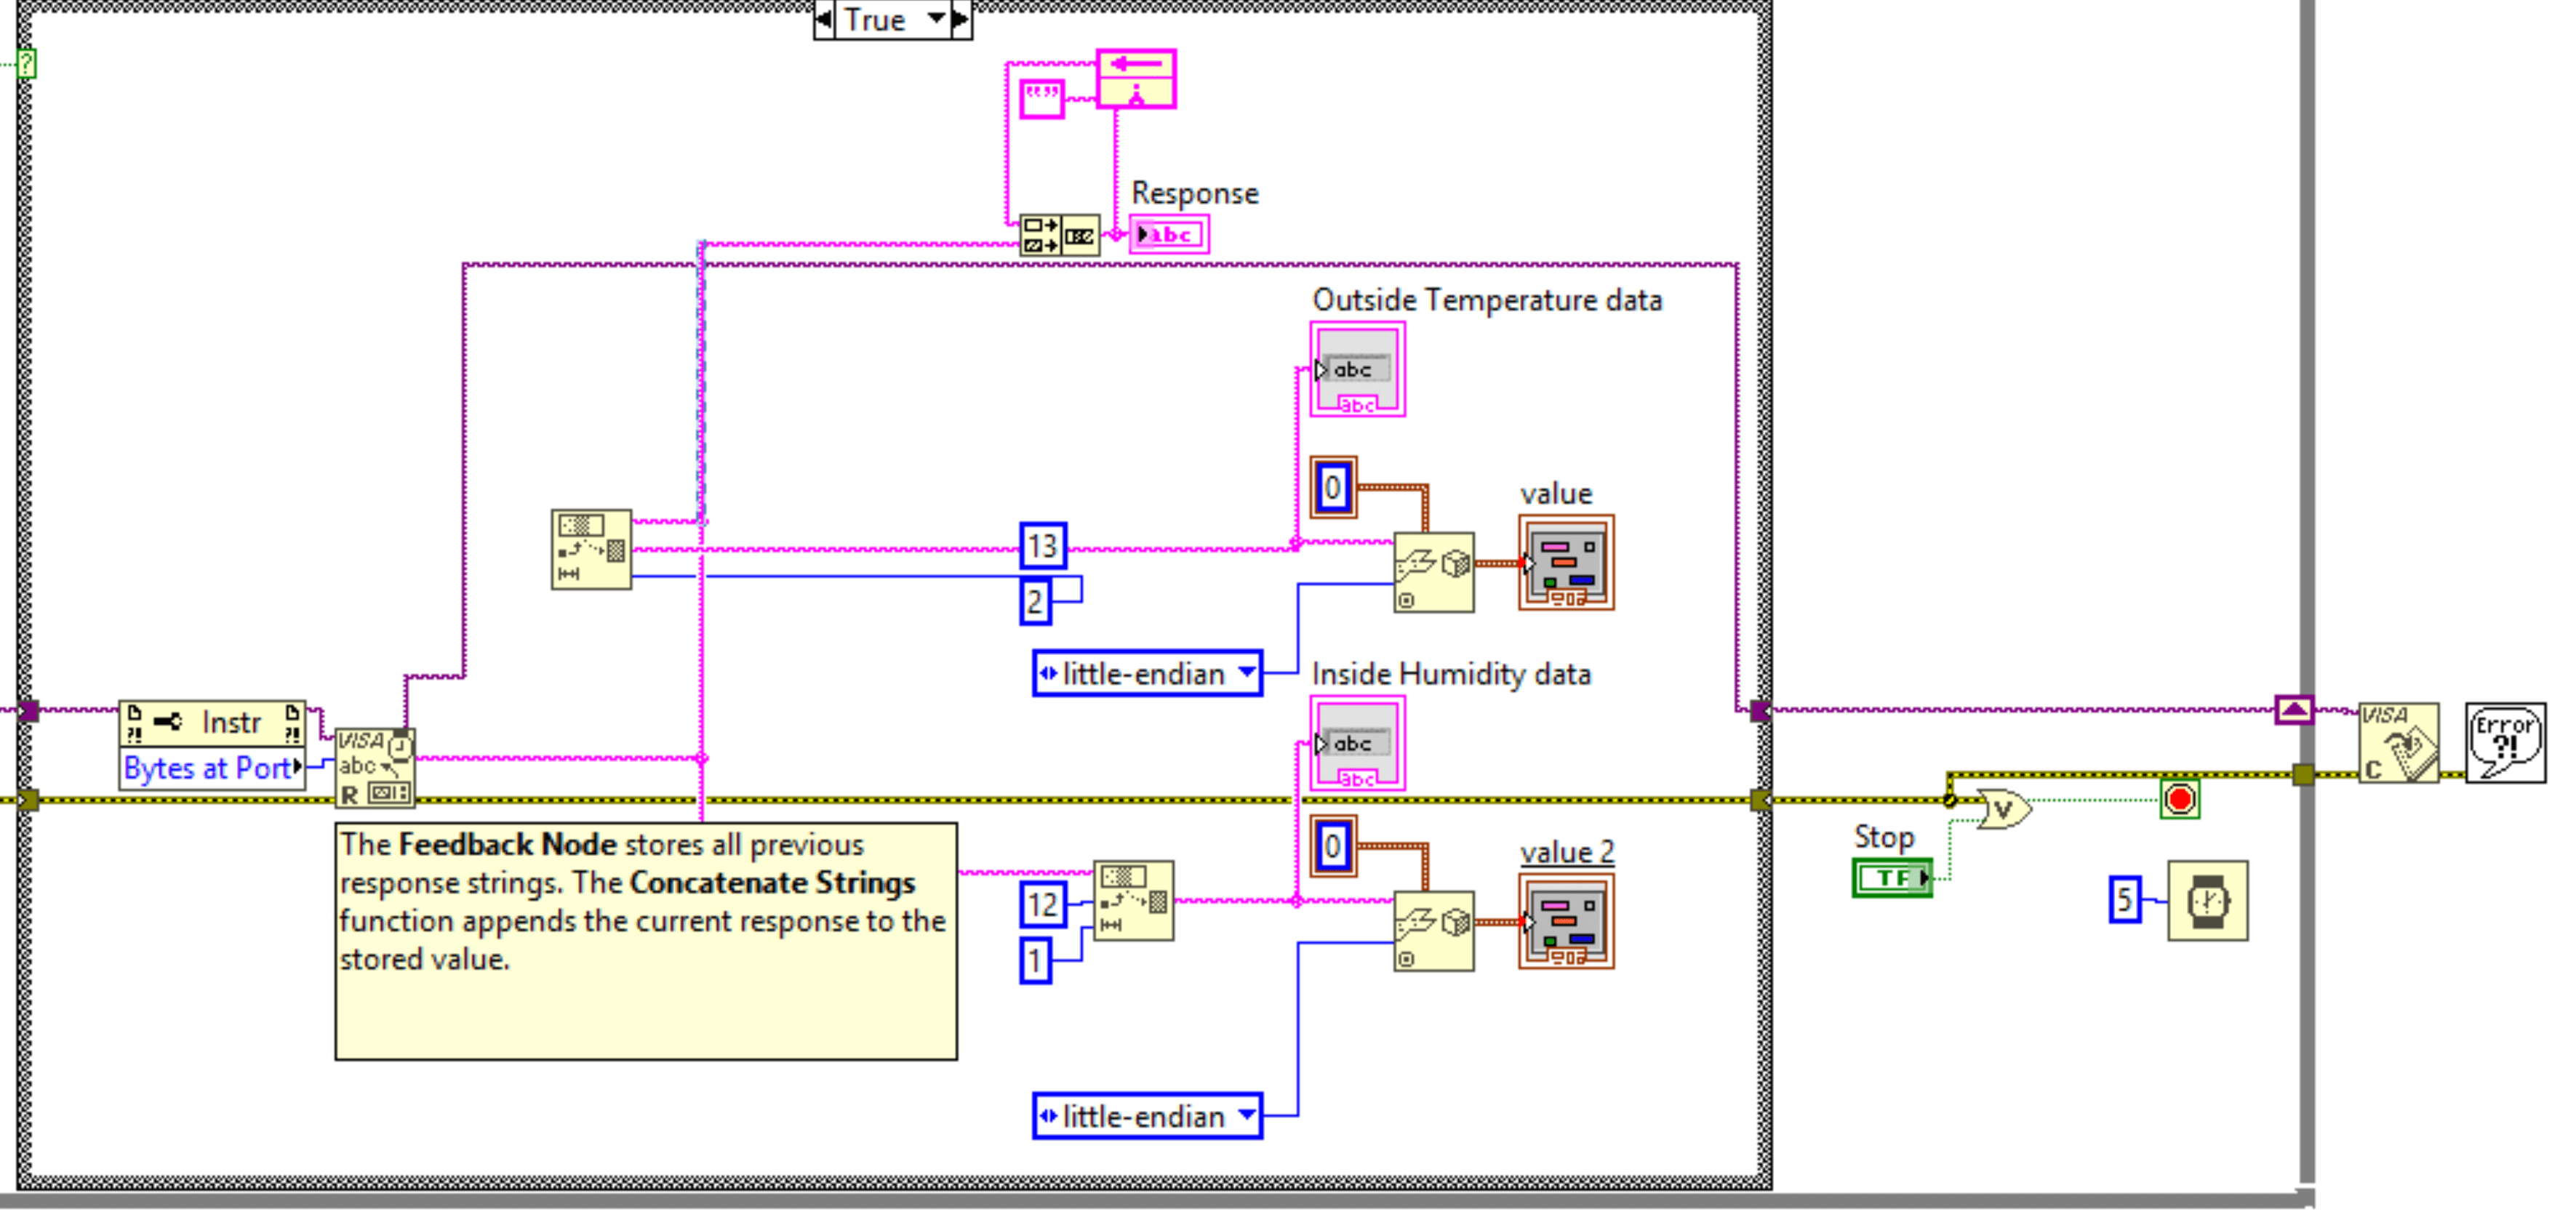Click the case selector question mark terminal
2576x1225 pixels.
point(27,64)
